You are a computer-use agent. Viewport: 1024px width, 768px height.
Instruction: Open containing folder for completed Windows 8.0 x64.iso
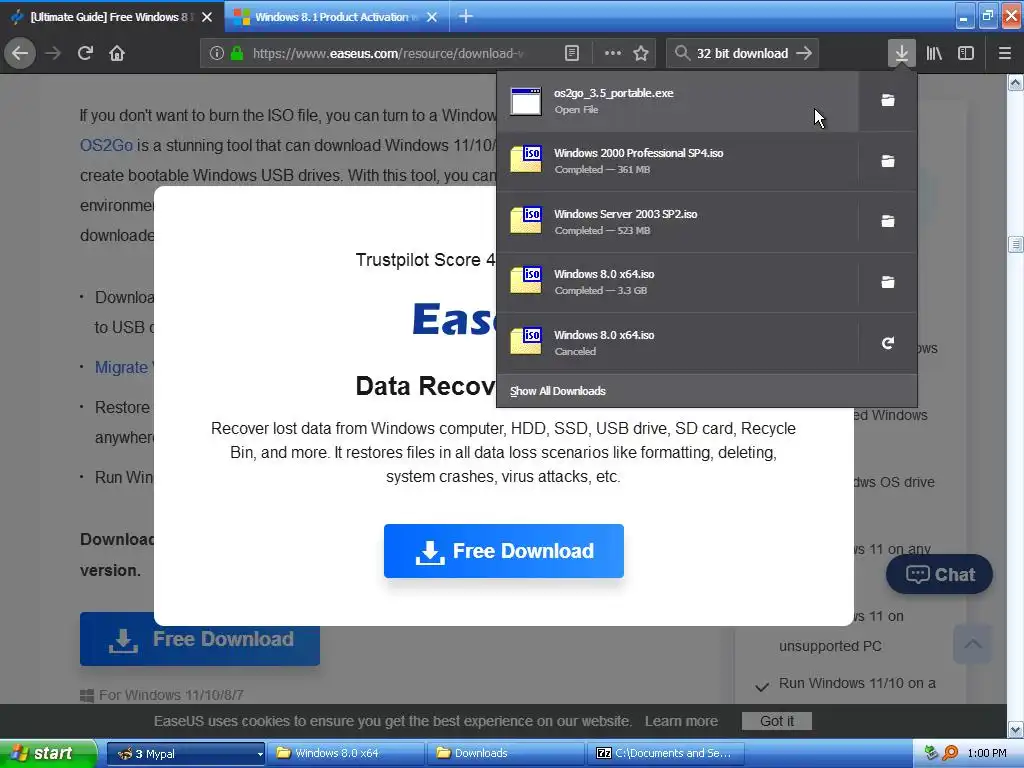pos(888,282)
